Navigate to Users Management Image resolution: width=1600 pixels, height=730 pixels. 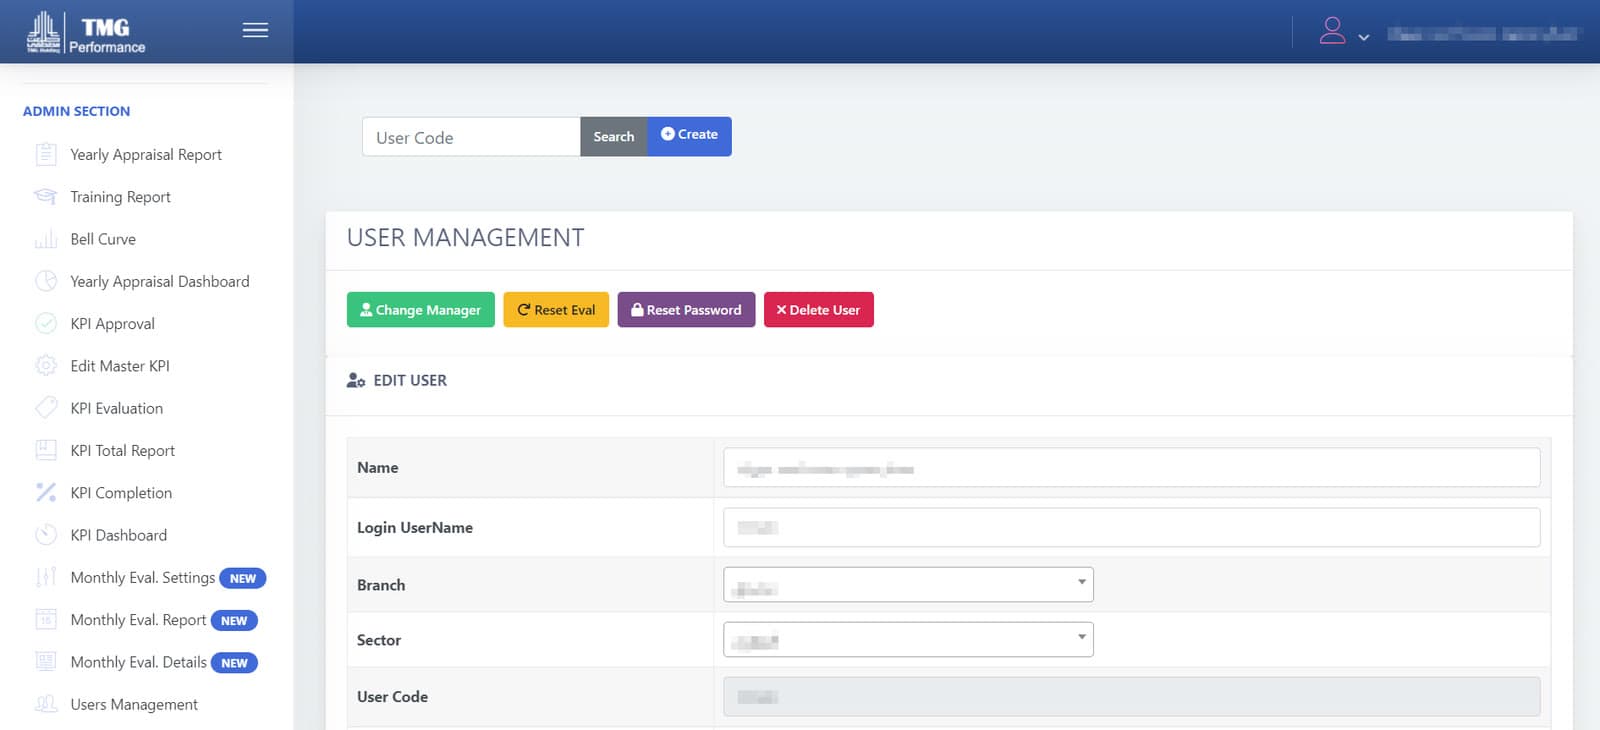click(134, 704)
